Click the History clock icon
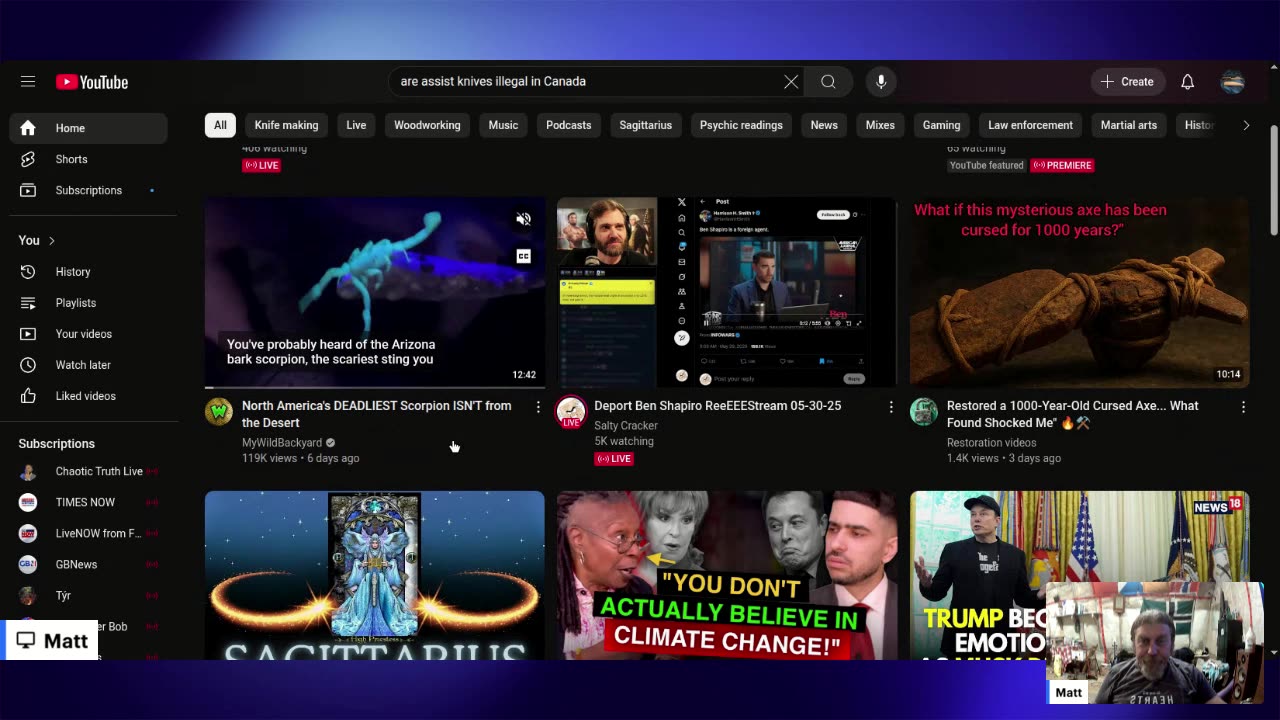 (x=28, y=272)
